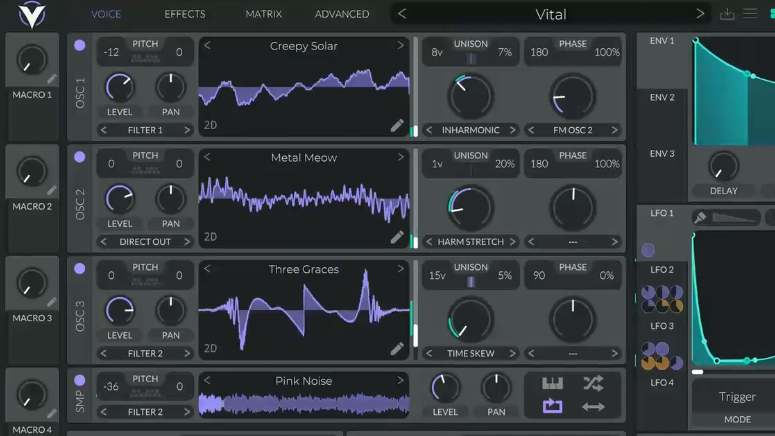Viewport: 775px width, 436px height.
Task: Click sampler pitch transpose value -36
Action: coord(111,387)
